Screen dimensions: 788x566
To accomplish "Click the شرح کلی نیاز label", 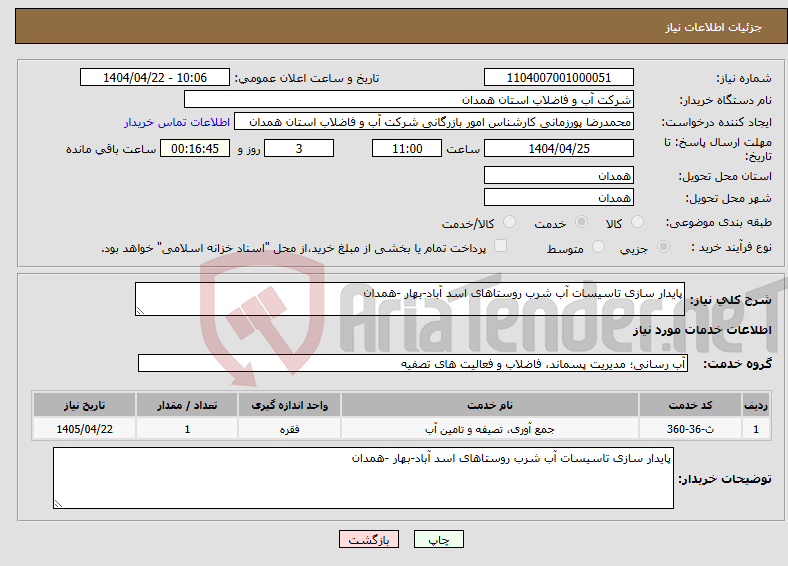I will coord(730,300).
